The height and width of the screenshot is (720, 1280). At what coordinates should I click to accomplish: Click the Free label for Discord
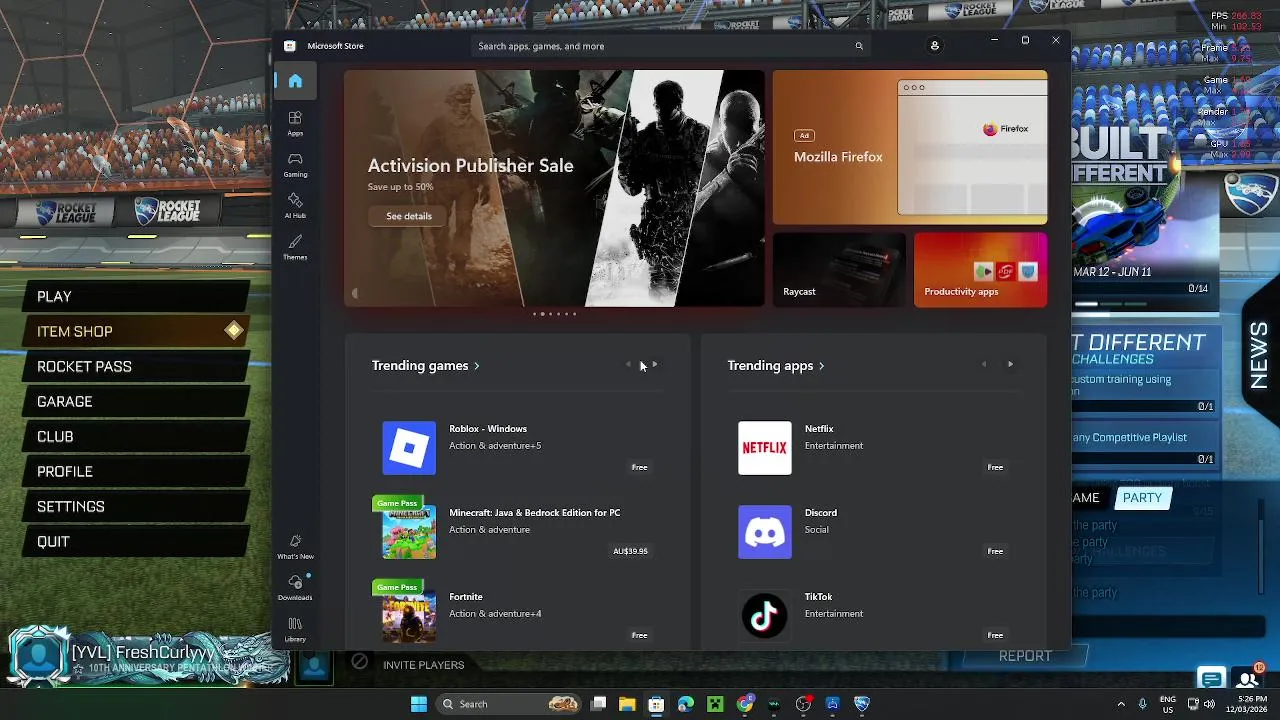click(x=995, y=551)
